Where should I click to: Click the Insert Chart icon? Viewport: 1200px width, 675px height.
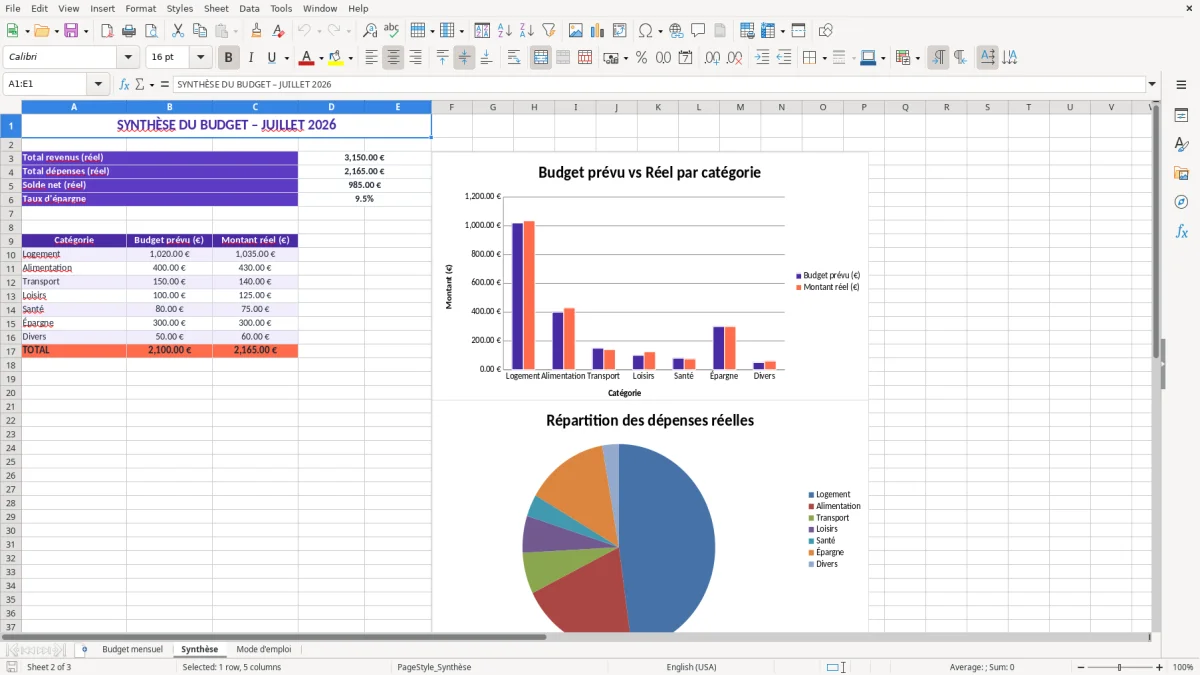598,31
